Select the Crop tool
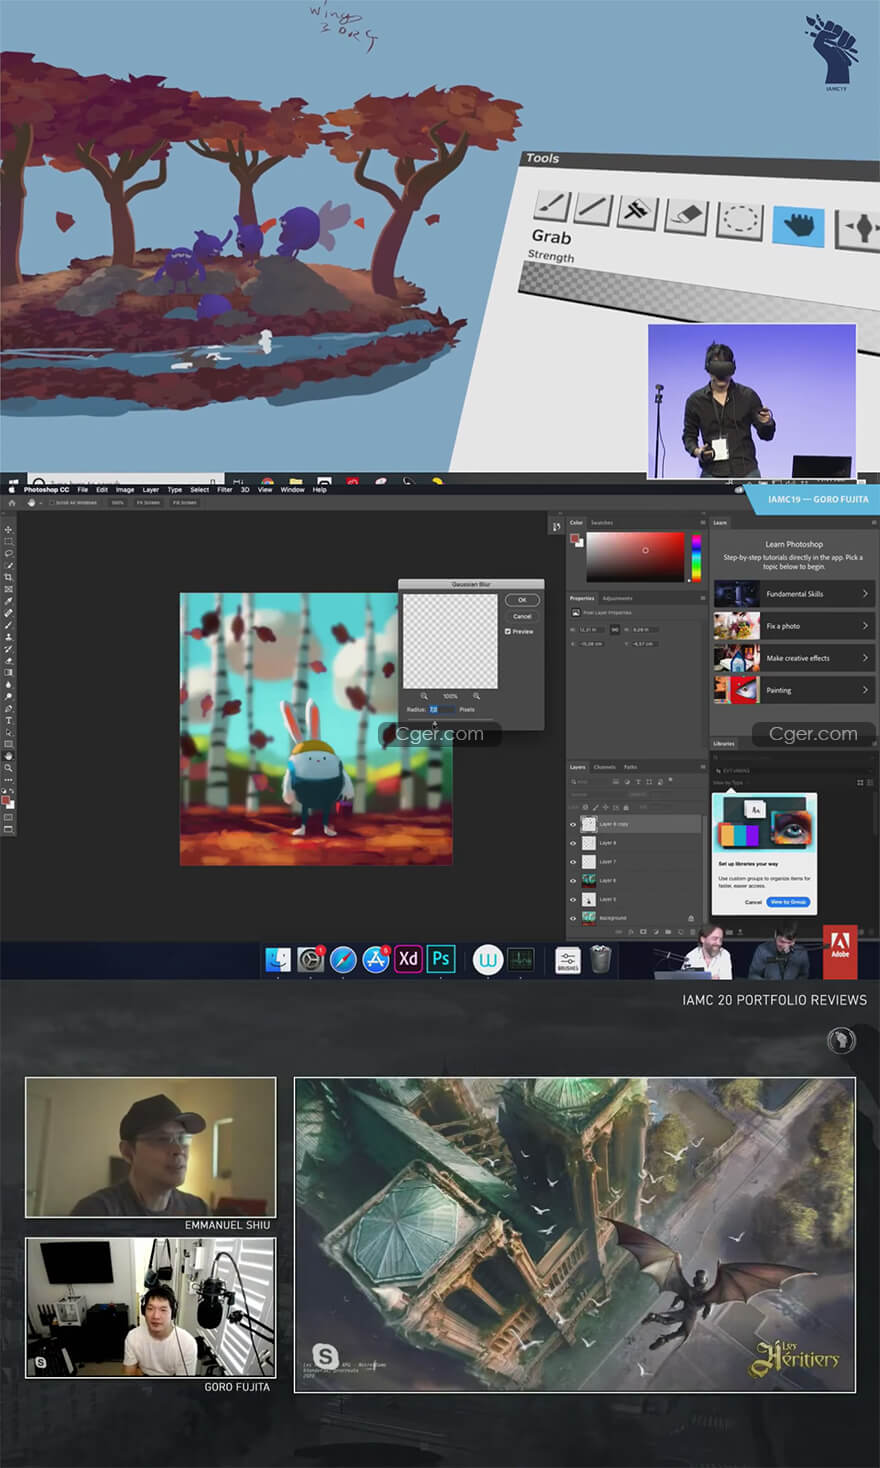 8,577
